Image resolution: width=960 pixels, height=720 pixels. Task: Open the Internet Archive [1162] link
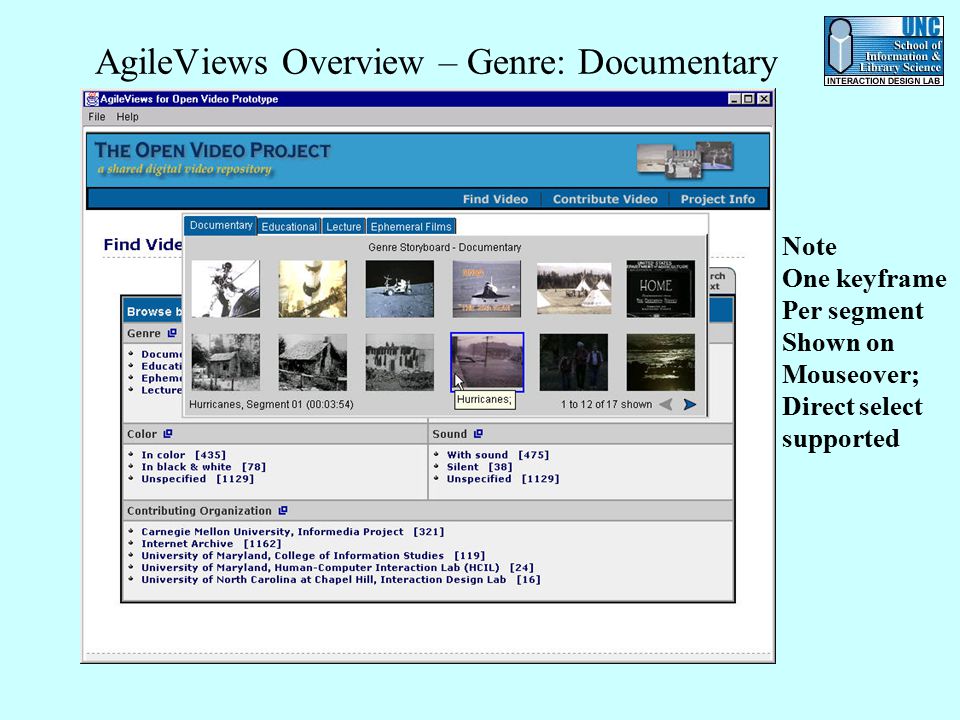[x=211, y=544]
